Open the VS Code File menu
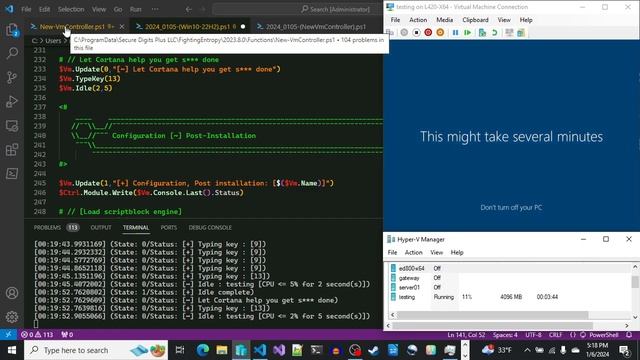The image size is (640, 360). 26,9
